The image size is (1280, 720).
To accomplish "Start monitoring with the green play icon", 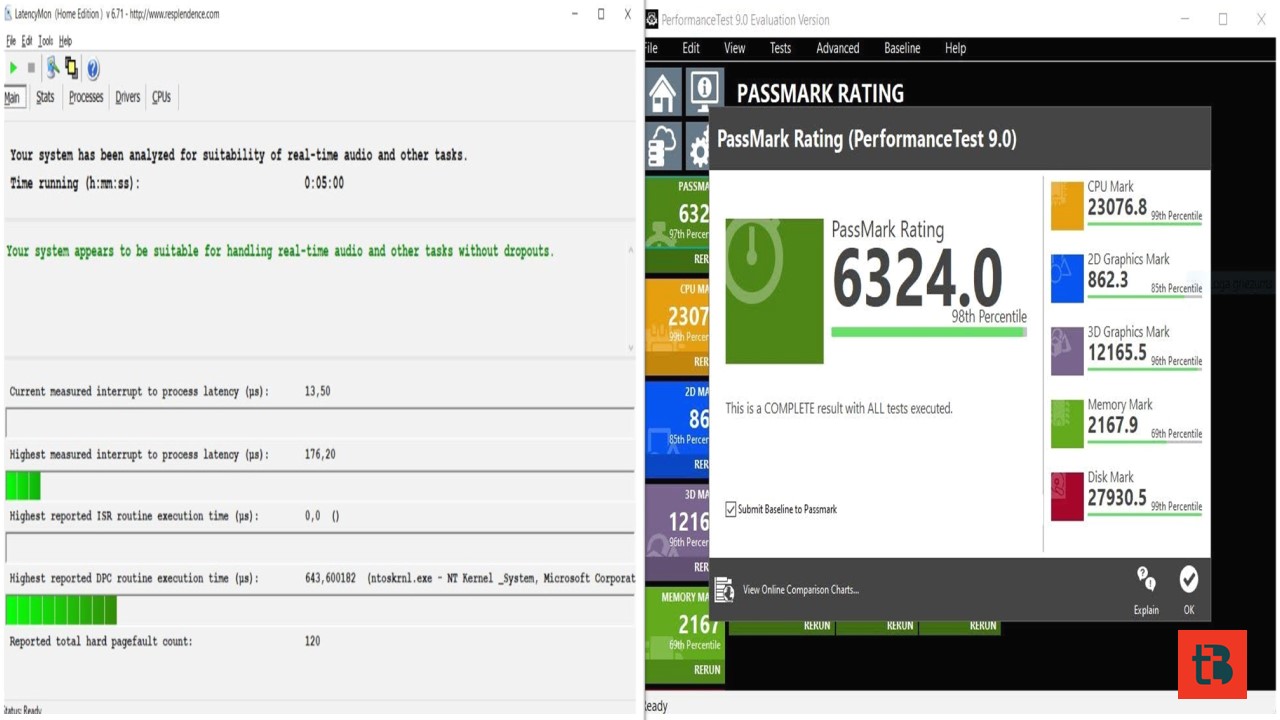I will click(13, 68).
